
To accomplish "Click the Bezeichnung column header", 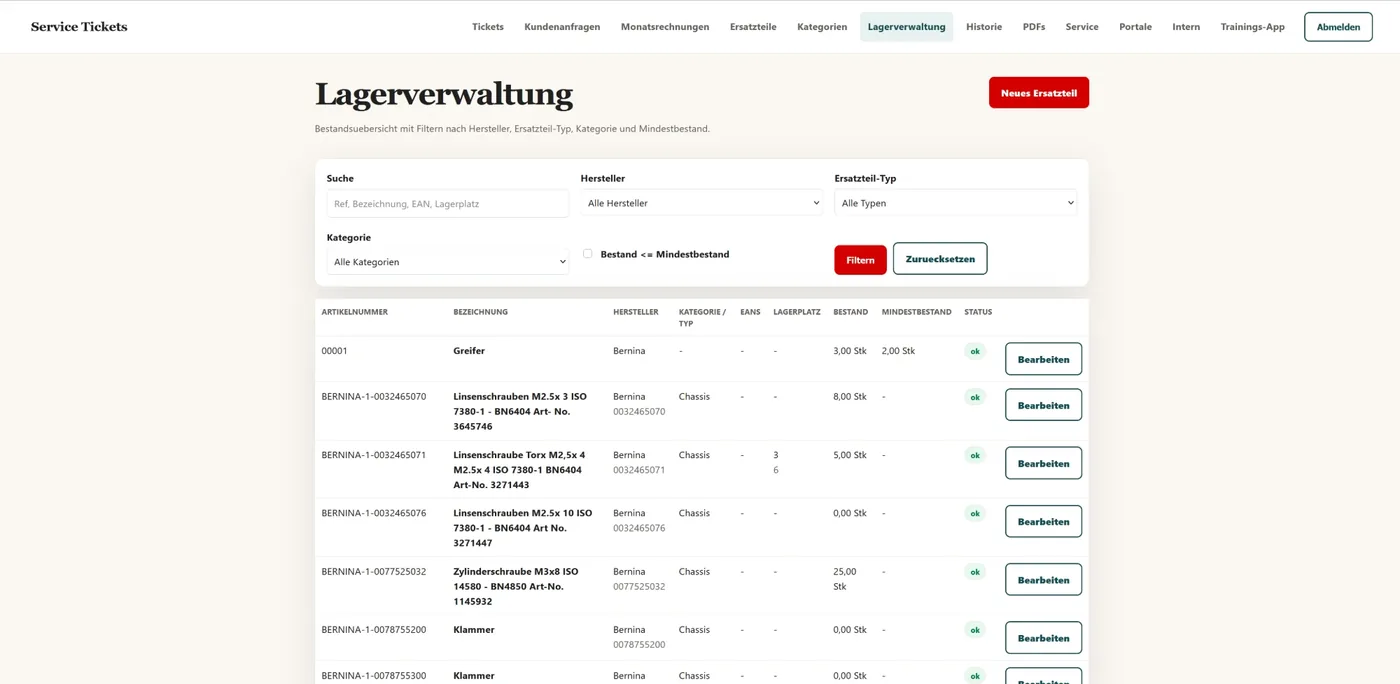I will click(481, 312).
